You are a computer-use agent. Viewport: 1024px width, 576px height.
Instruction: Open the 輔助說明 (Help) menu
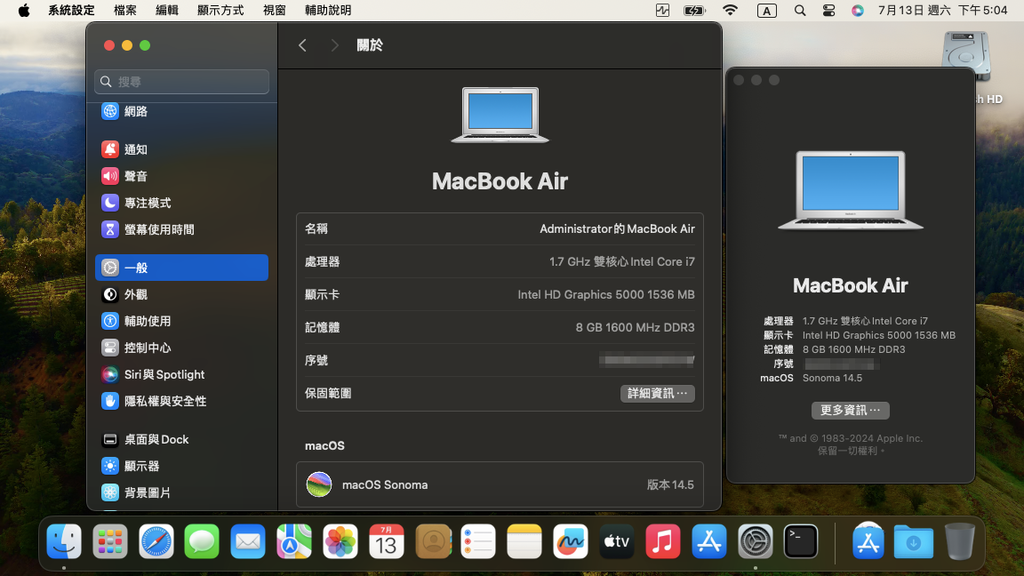[328, 10]
